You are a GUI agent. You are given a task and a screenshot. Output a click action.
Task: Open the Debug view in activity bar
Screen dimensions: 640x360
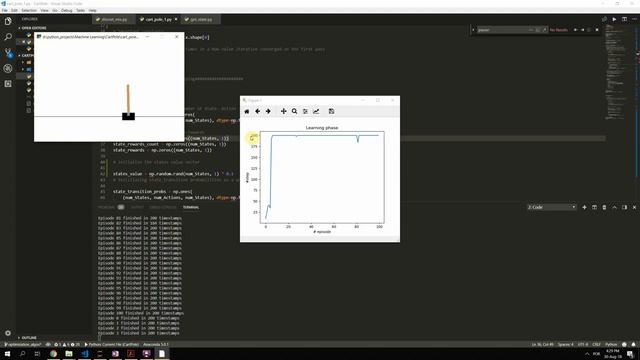tap(8, 68)
